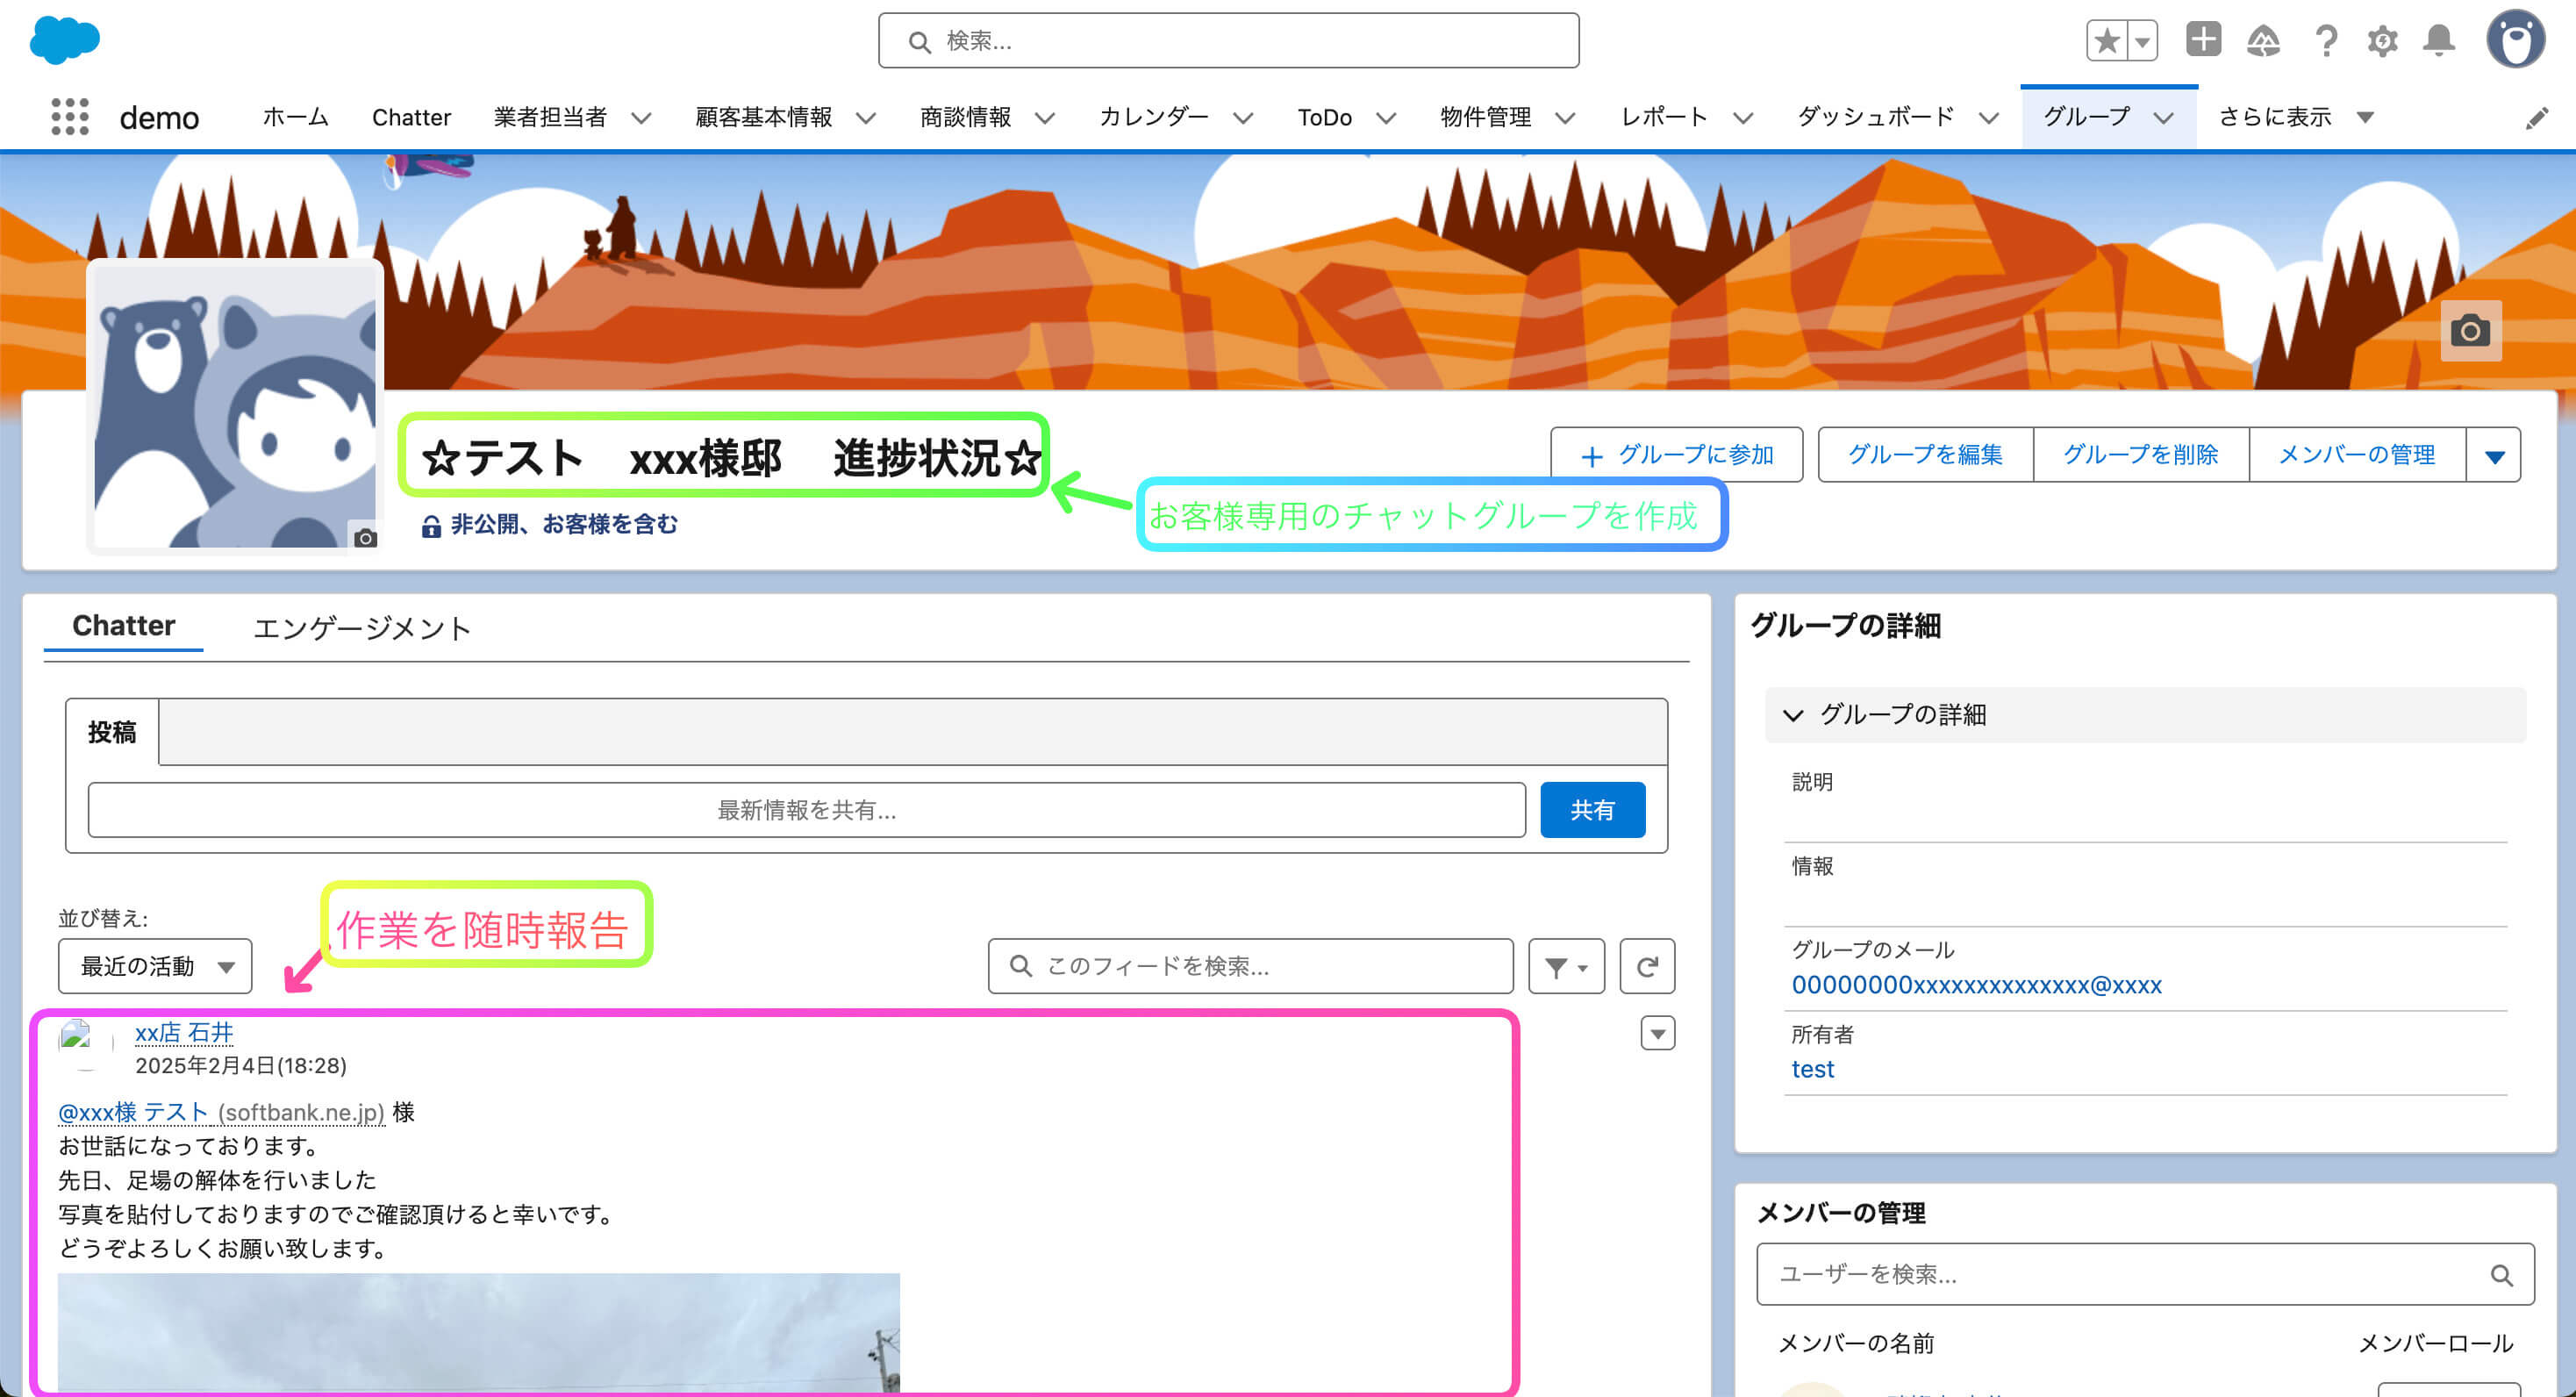Select the Chatter feed tab in group

pyautogui.click(x=124, y=626)
